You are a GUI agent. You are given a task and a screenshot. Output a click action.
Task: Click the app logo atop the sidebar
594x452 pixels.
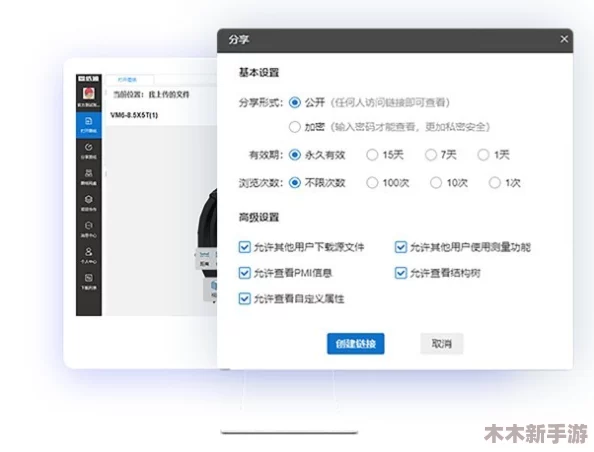coord(88,78)
